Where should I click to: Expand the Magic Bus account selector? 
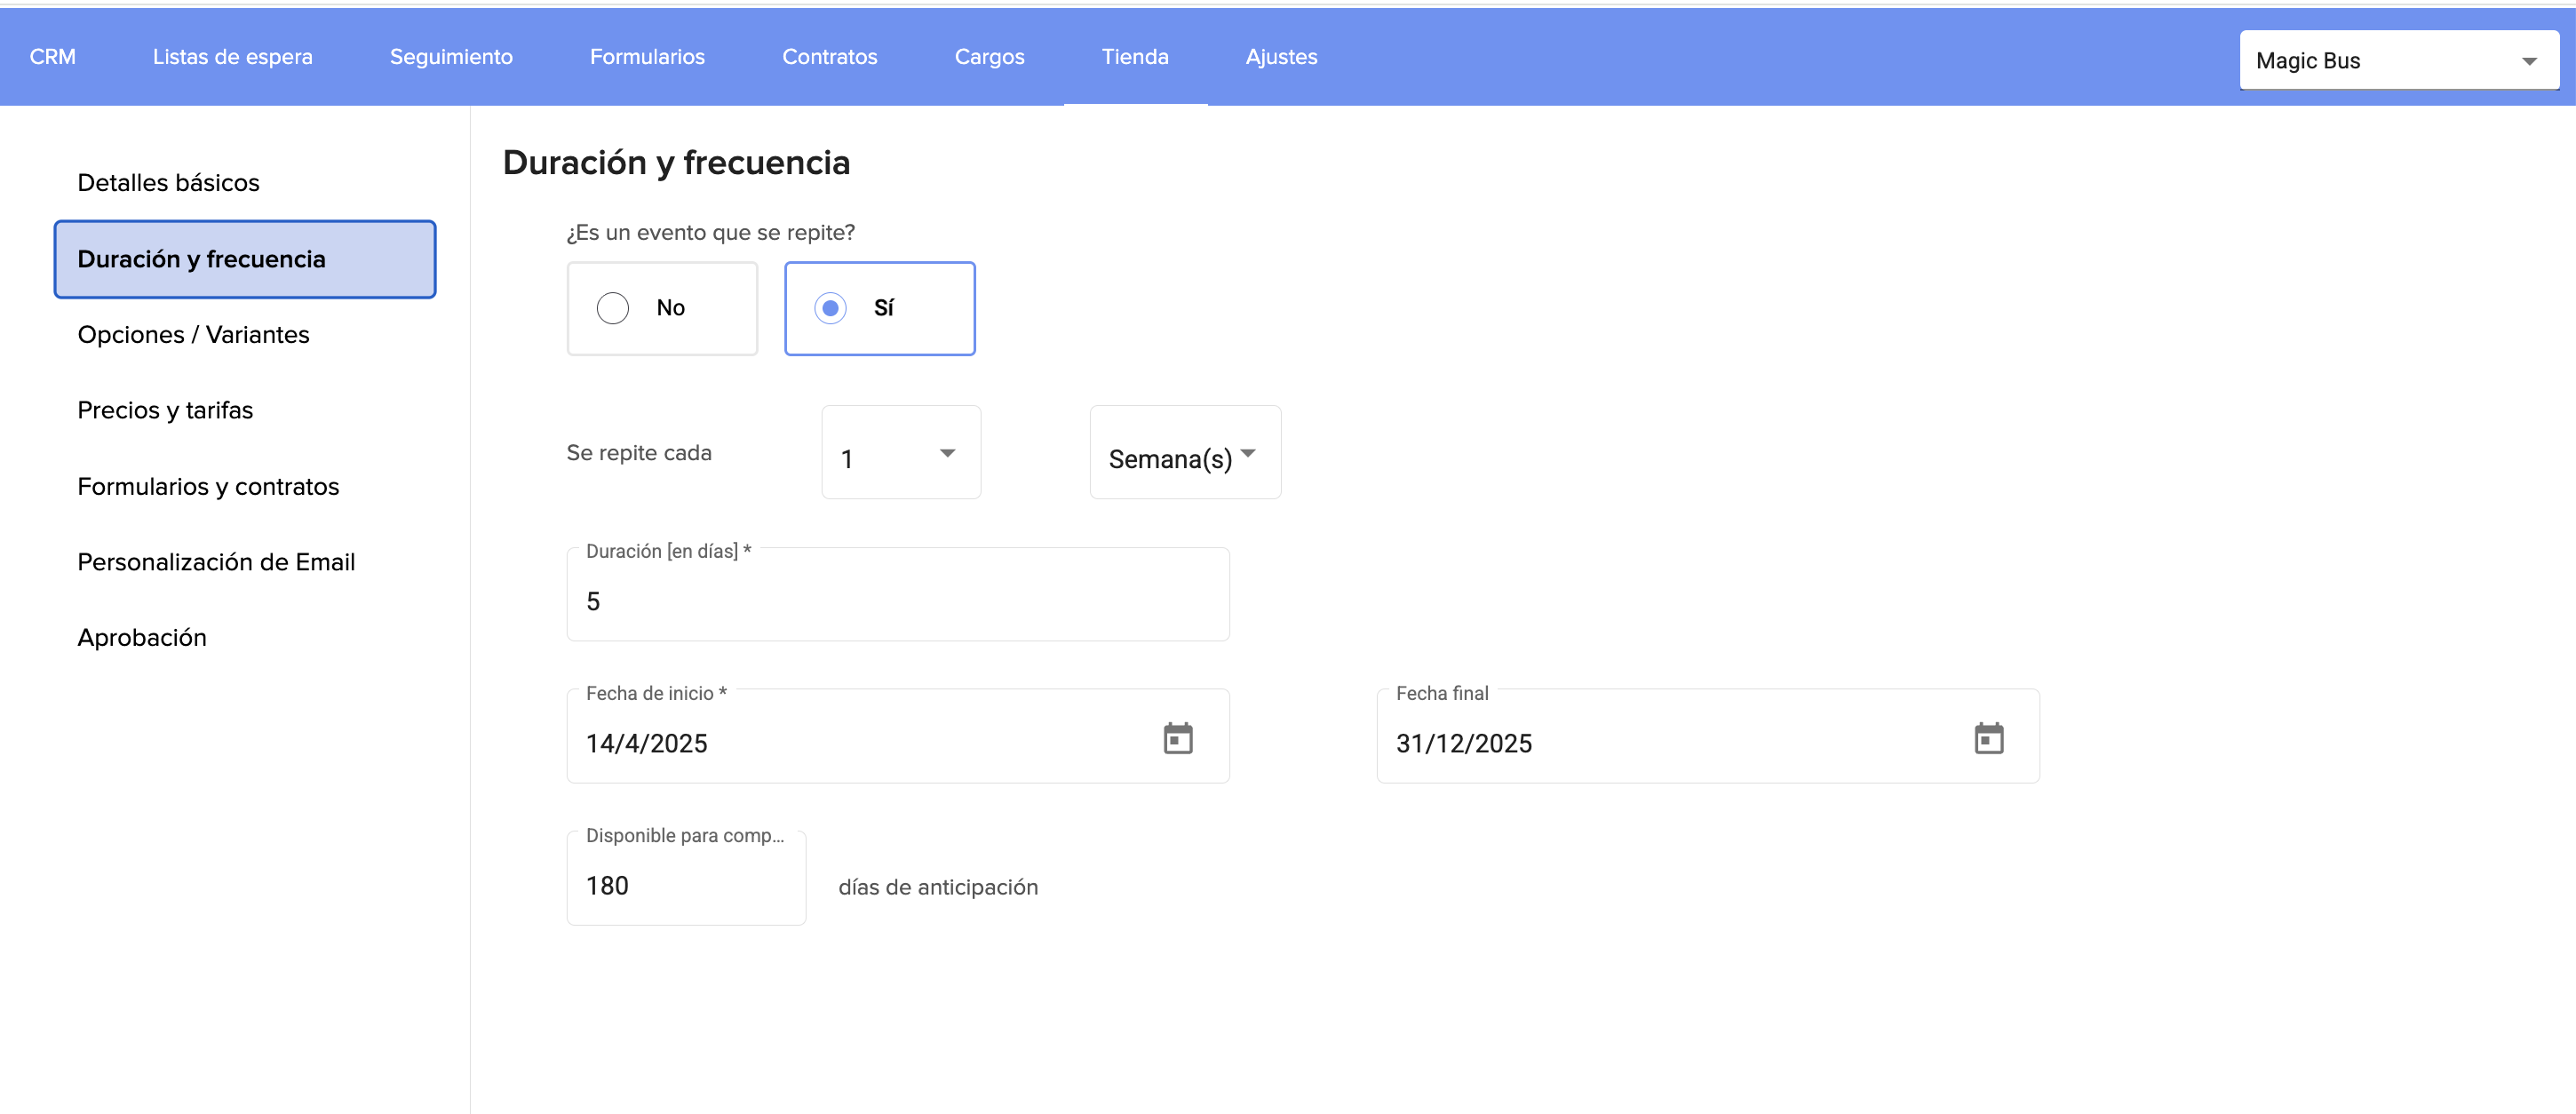coord(2398,61)
